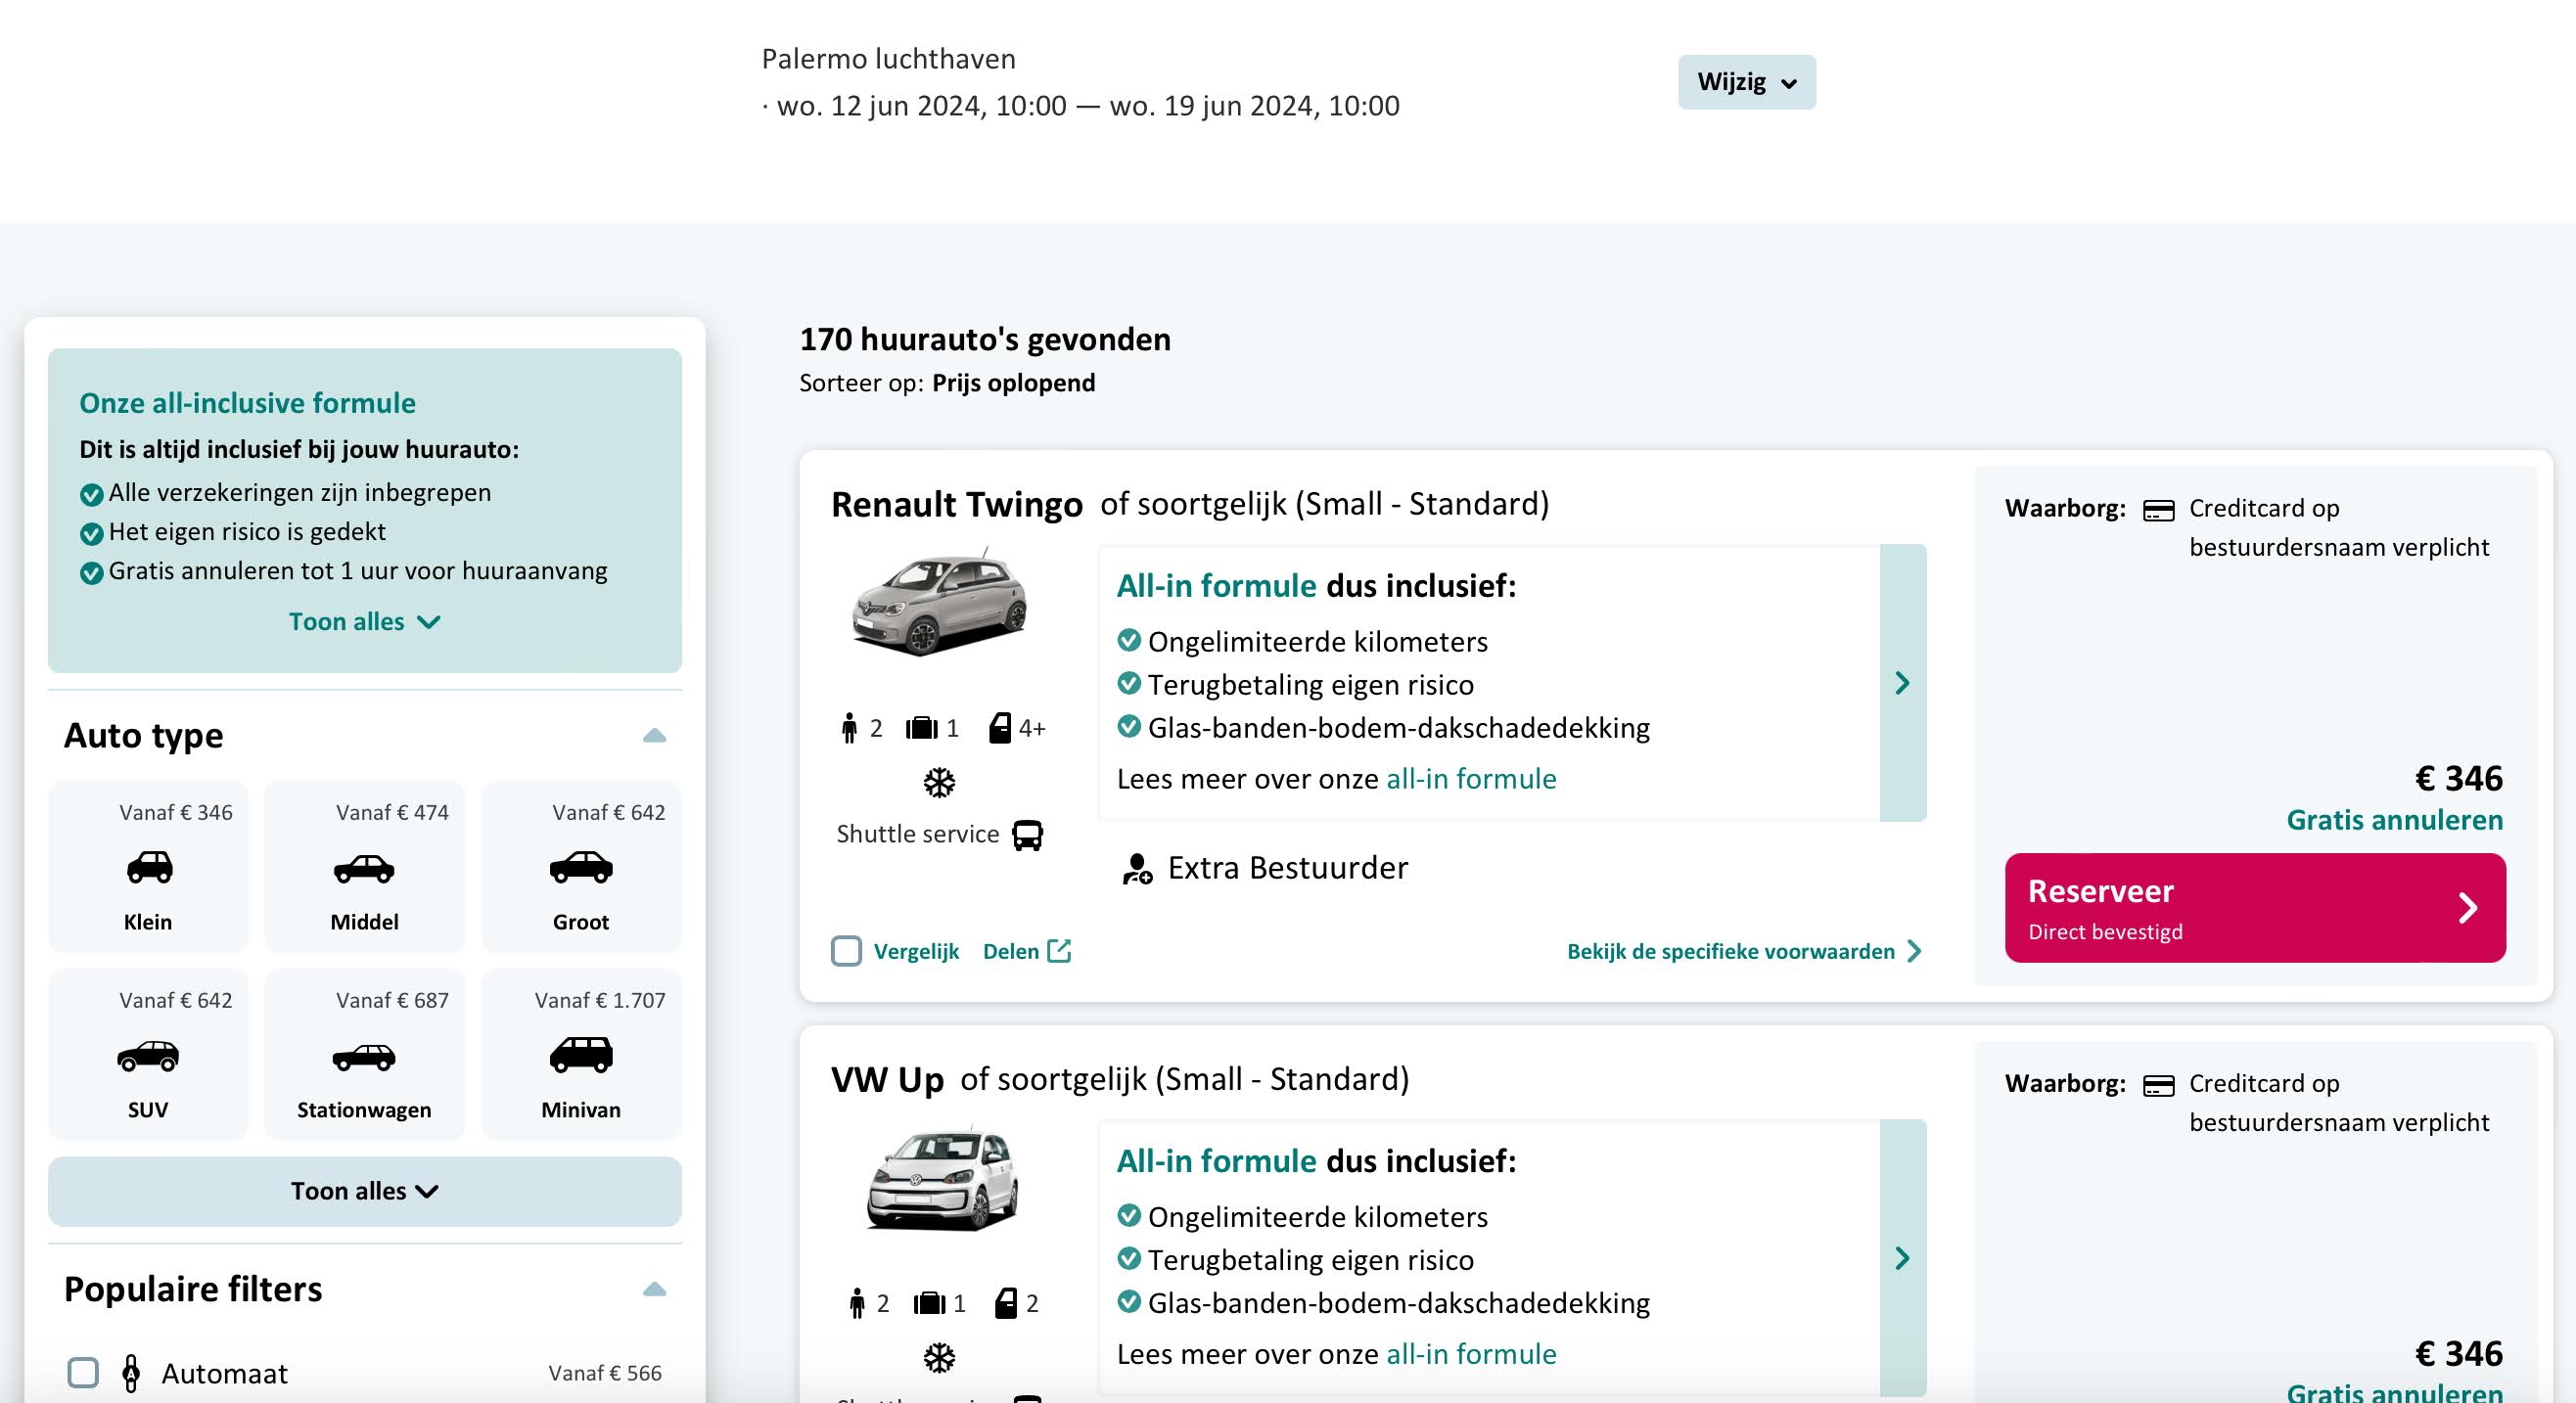Expand VW Up all-in formule chevron panel

[x=1903, y=1258]
